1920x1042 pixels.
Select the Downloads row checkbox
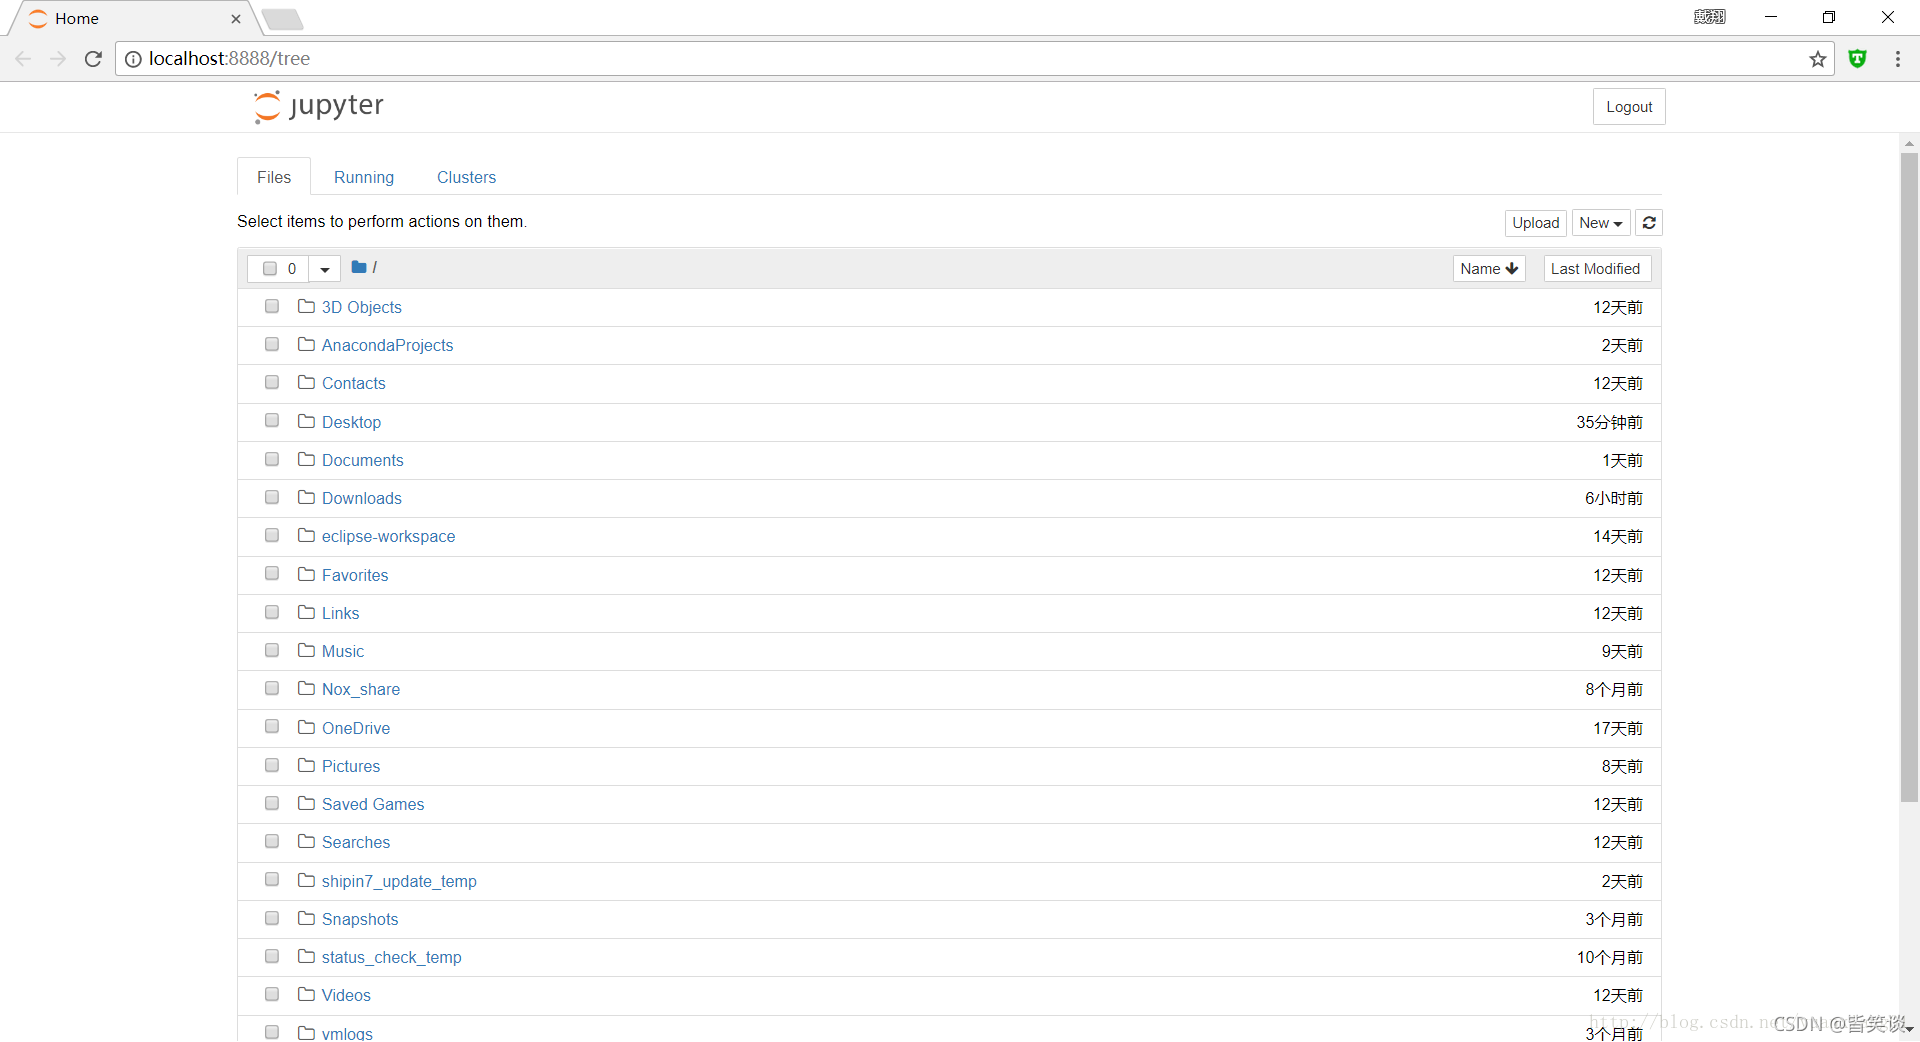pos(272,497)
